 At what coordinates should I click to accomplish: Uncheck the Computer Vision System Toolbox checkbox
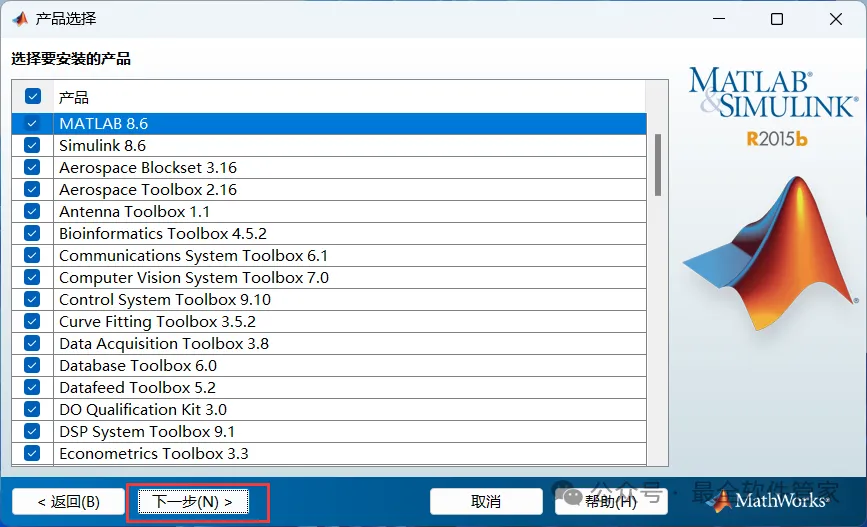point(32,277)
